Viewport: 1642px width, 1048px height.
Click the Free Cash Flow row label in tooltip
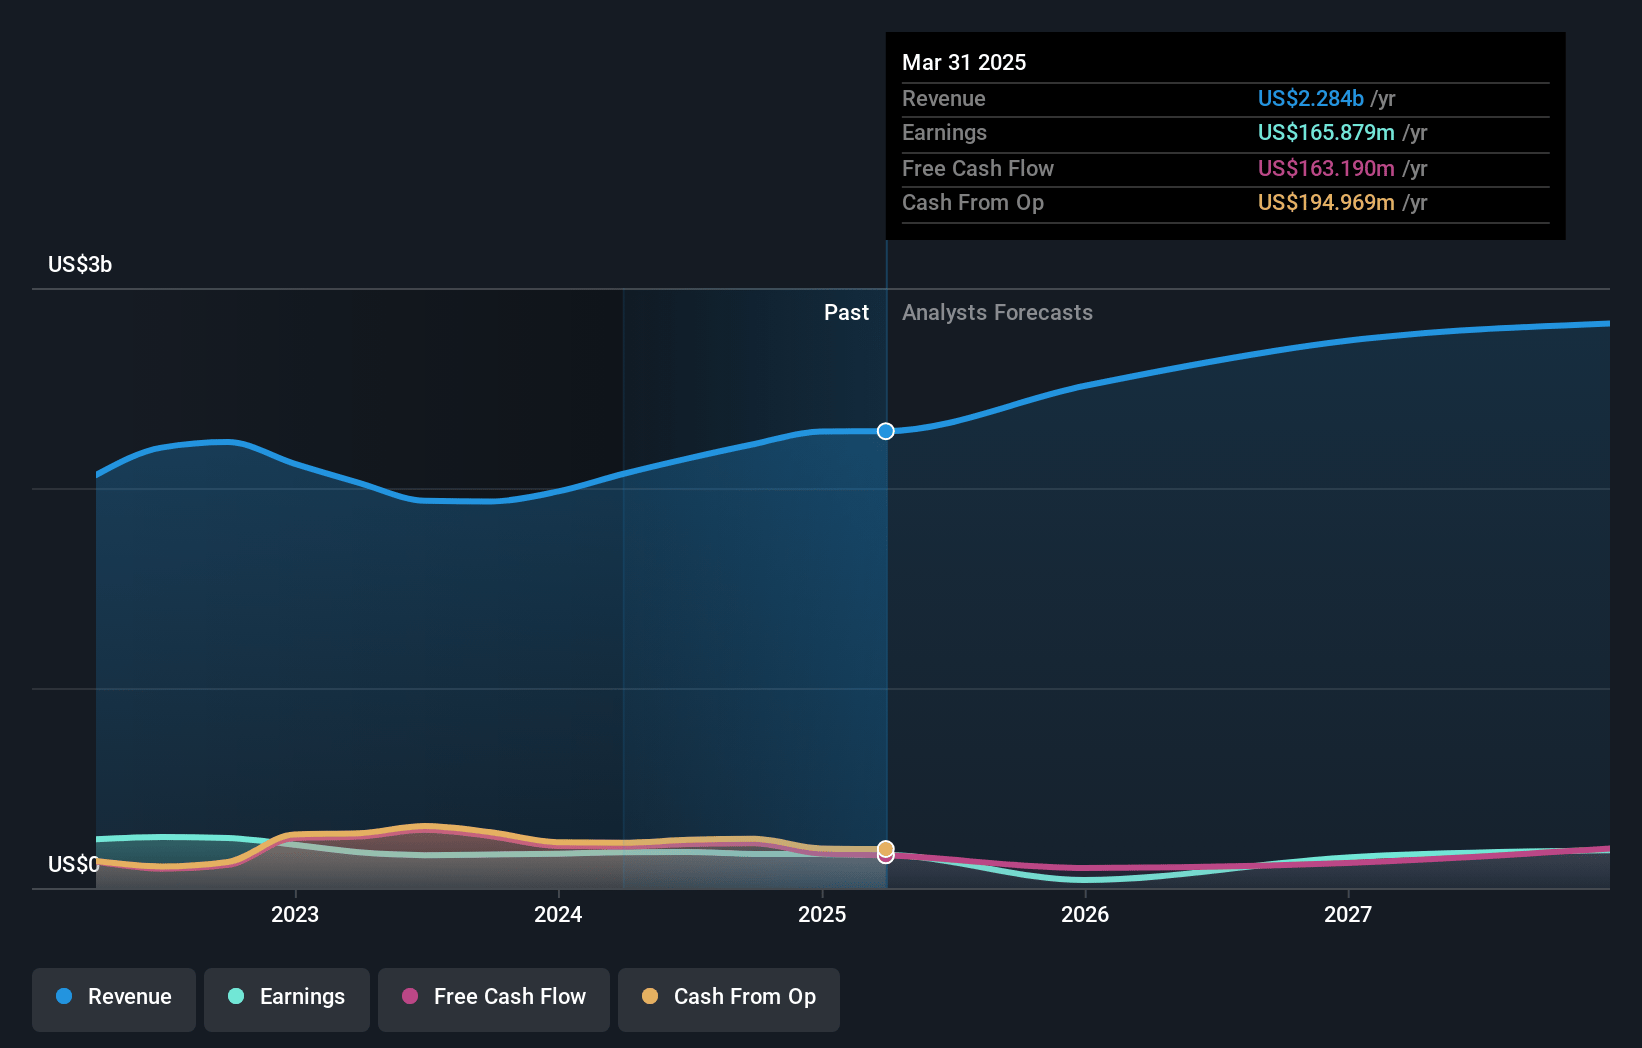click(978, 168)
